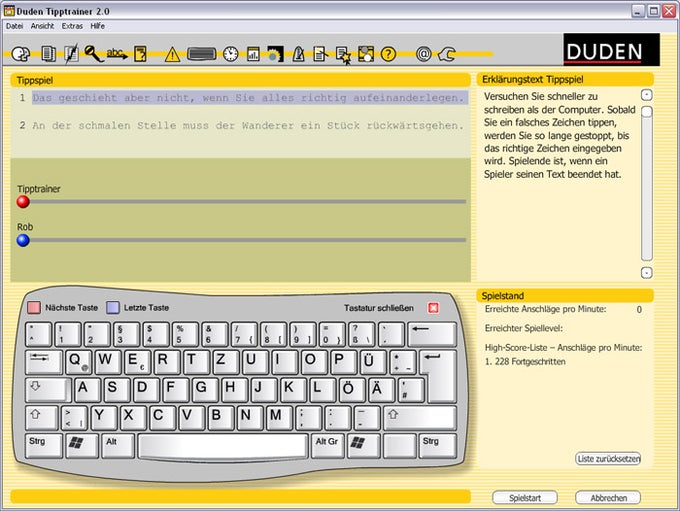Click the DUDEN logo
Screen dimensions: 680x511
point(611,50)
